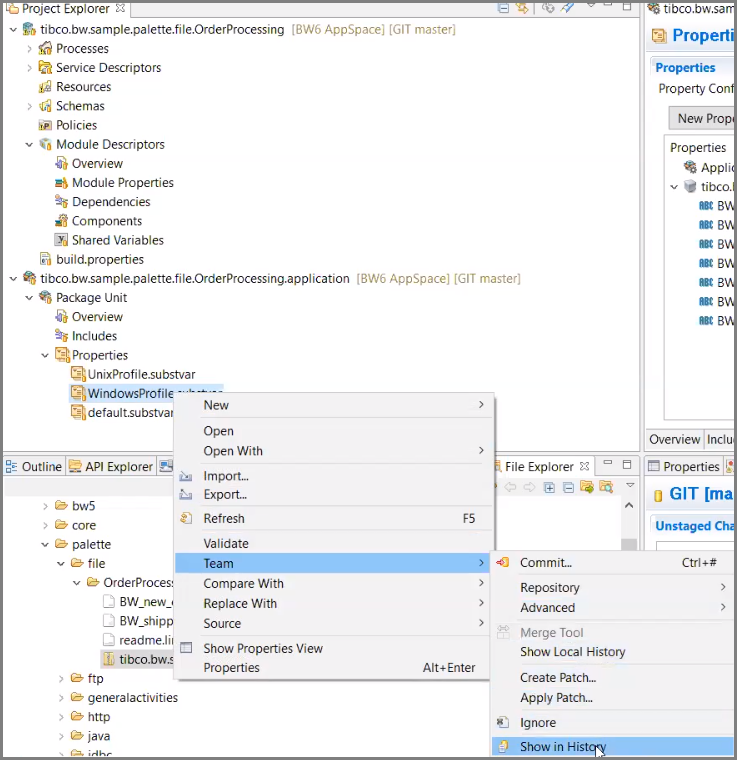Click the bw5 folder icon
Viewport: 737px width, 760px height.
point(61,506)
